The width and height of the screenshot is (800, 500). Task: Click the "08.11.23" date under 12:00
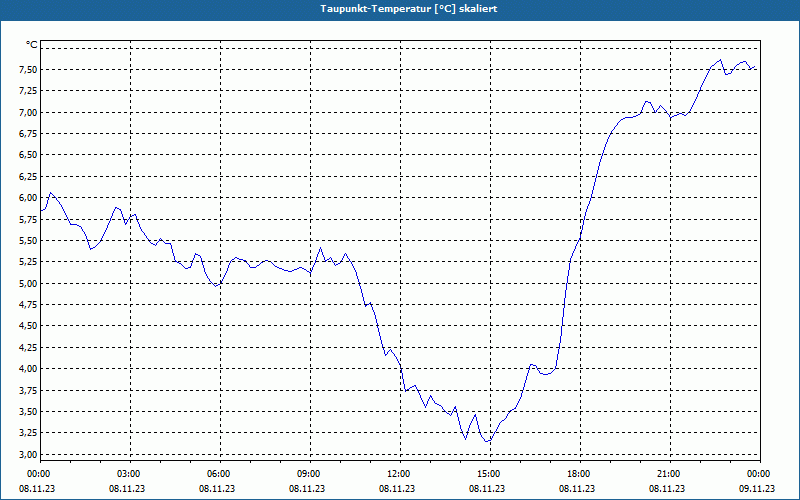397,489
